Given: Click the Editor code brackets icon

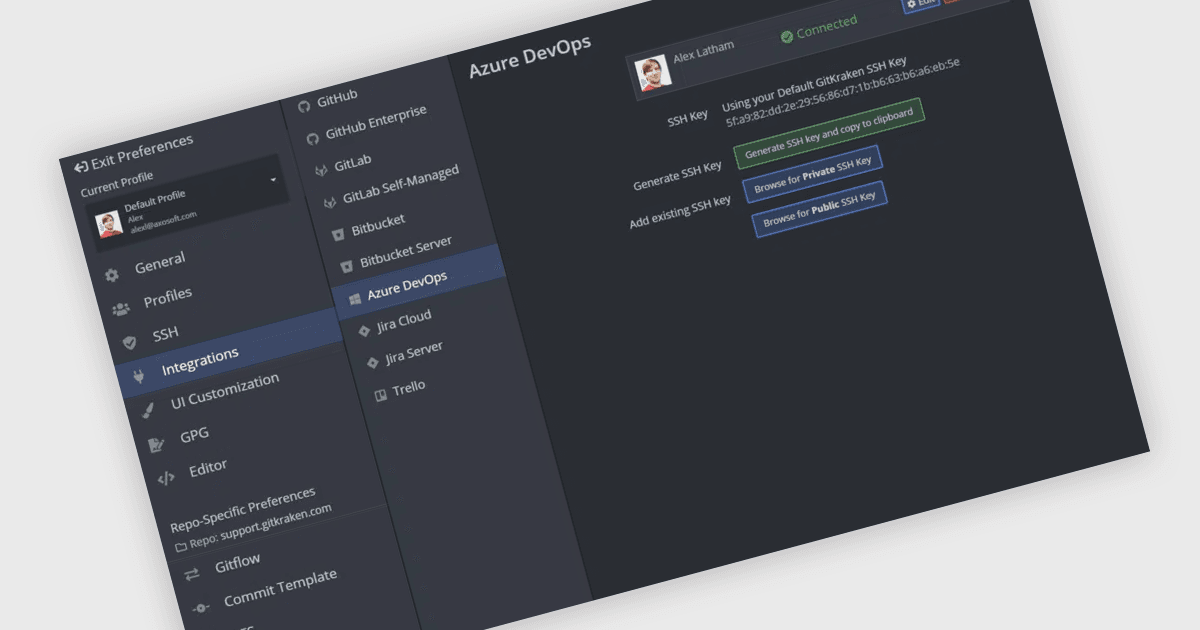Looking at the screenshot, I should pos(165,478).
